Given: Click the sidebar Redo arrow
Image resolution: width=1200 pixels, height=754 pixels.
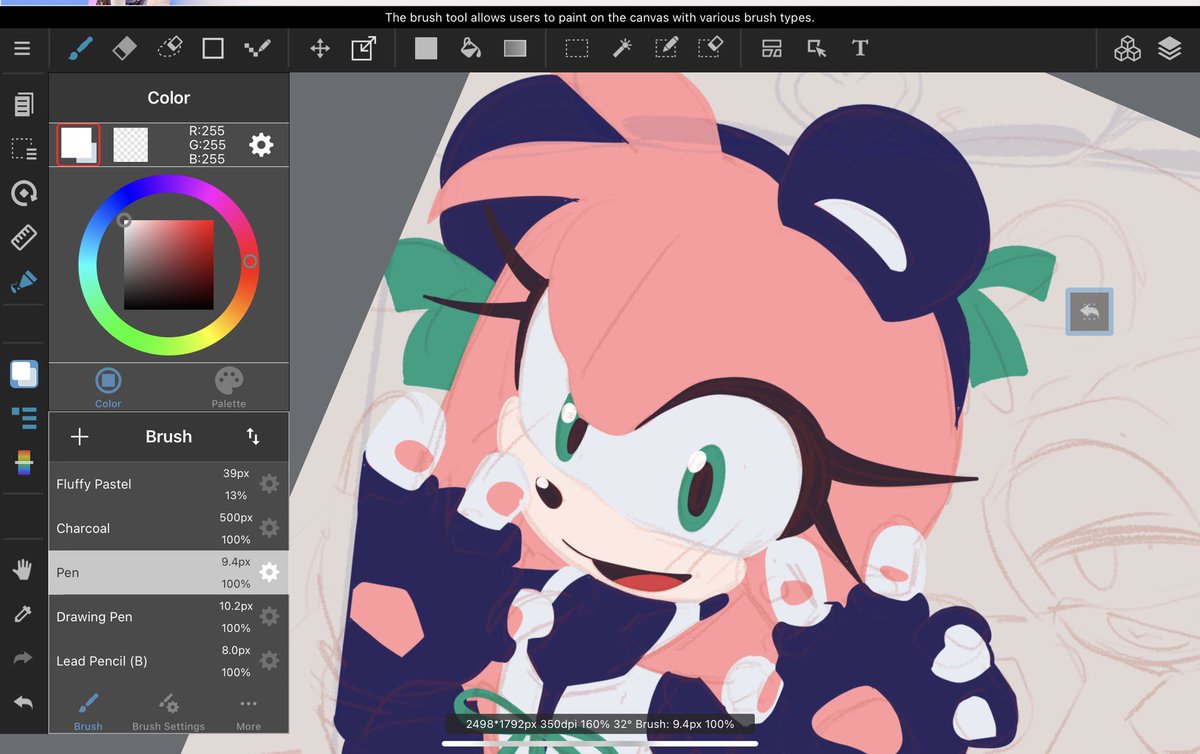Looking at the screenshot, I should (22, 658).
